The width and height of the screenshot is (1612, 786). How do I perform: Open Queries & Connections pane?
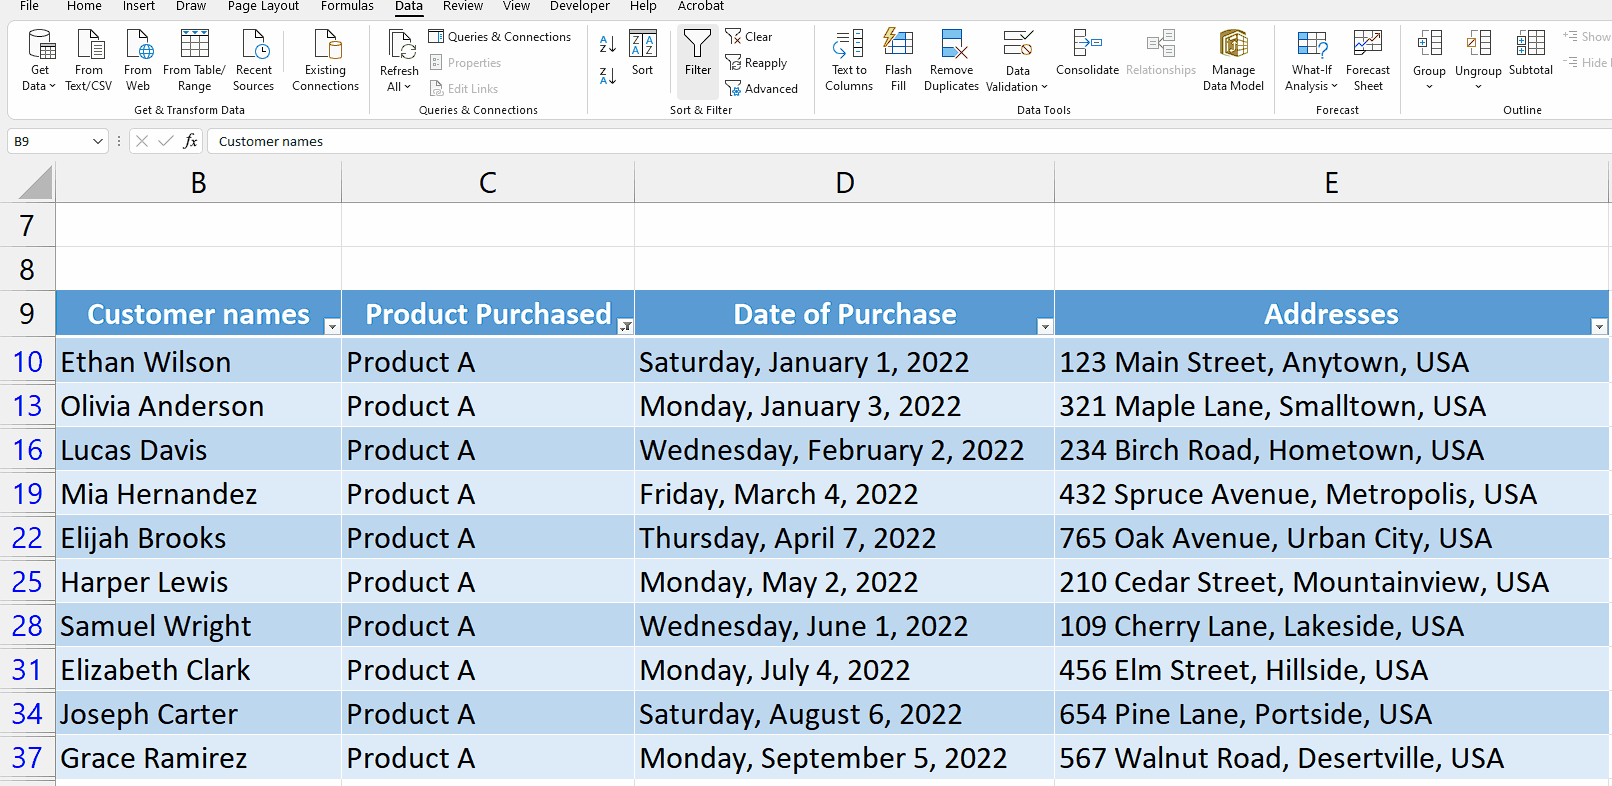[x=500, y=37]
